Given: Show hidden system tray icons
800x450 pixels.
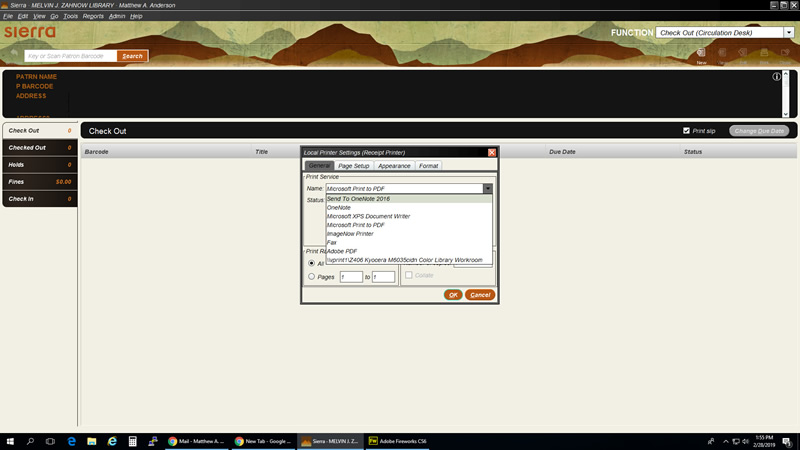Looking at the screenshot, I should (726, 441).
